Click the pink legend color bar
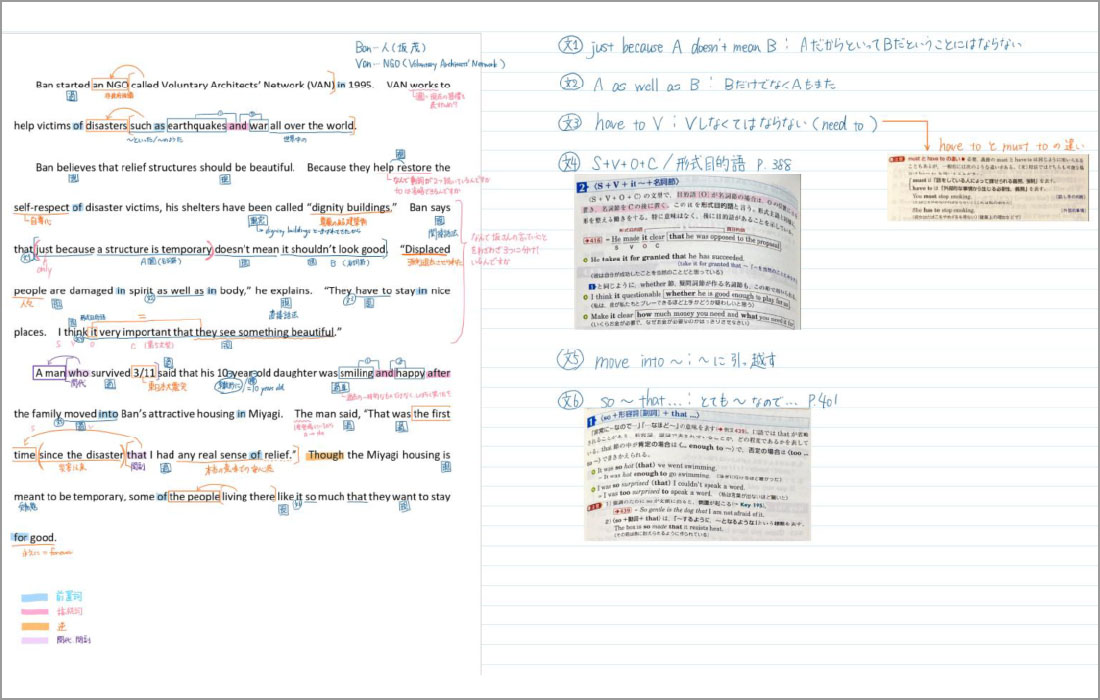Screen dimensions: 1100x700 click(x=34, y=612)
